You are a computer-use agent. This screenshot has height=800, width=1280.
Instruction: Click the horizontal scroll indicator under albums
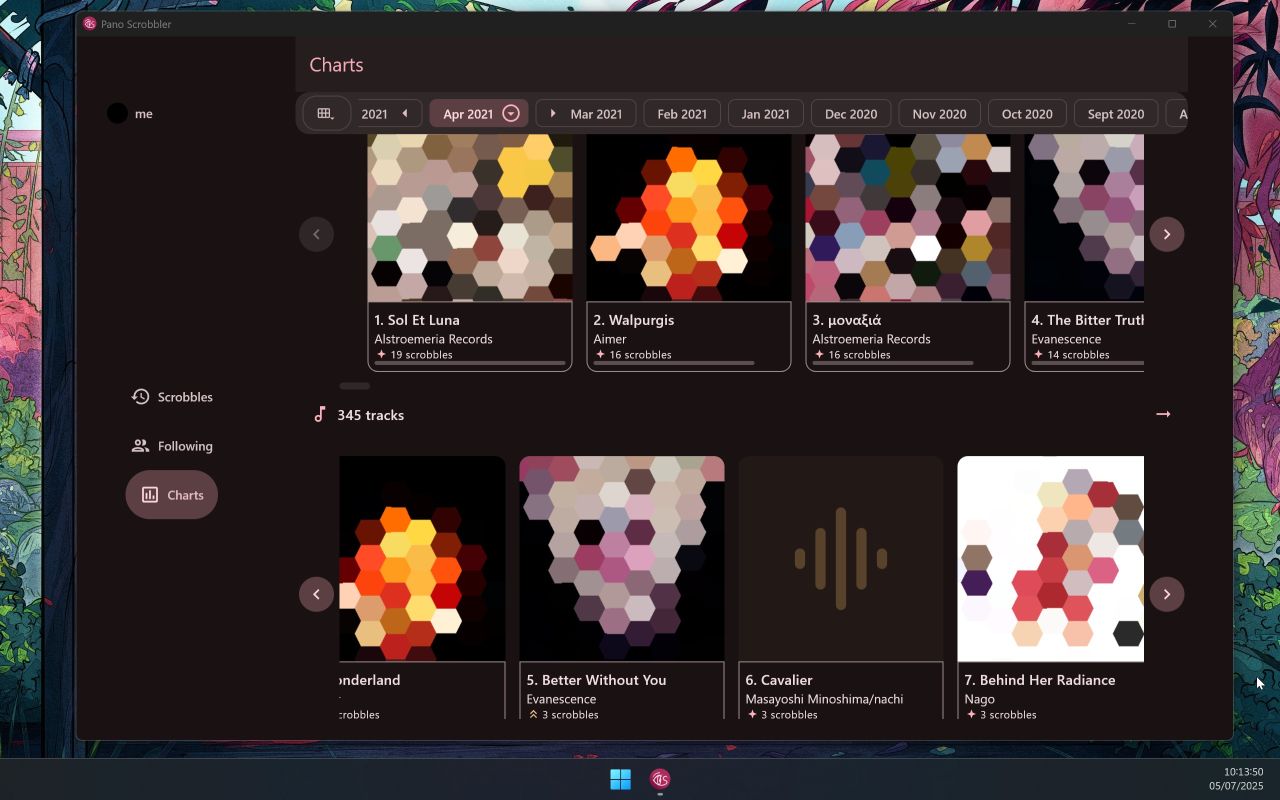(x=355, y=385)
